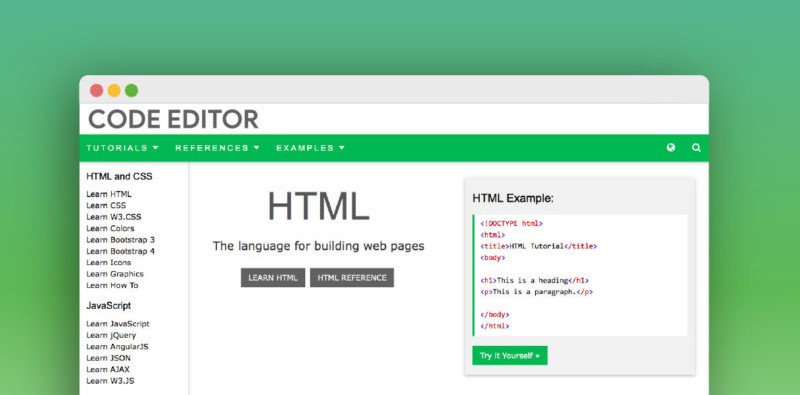The height and width of the screenshot is (395, 800).
Task: Click the LEARN HTML button
Action: click(x=273, y=278)
